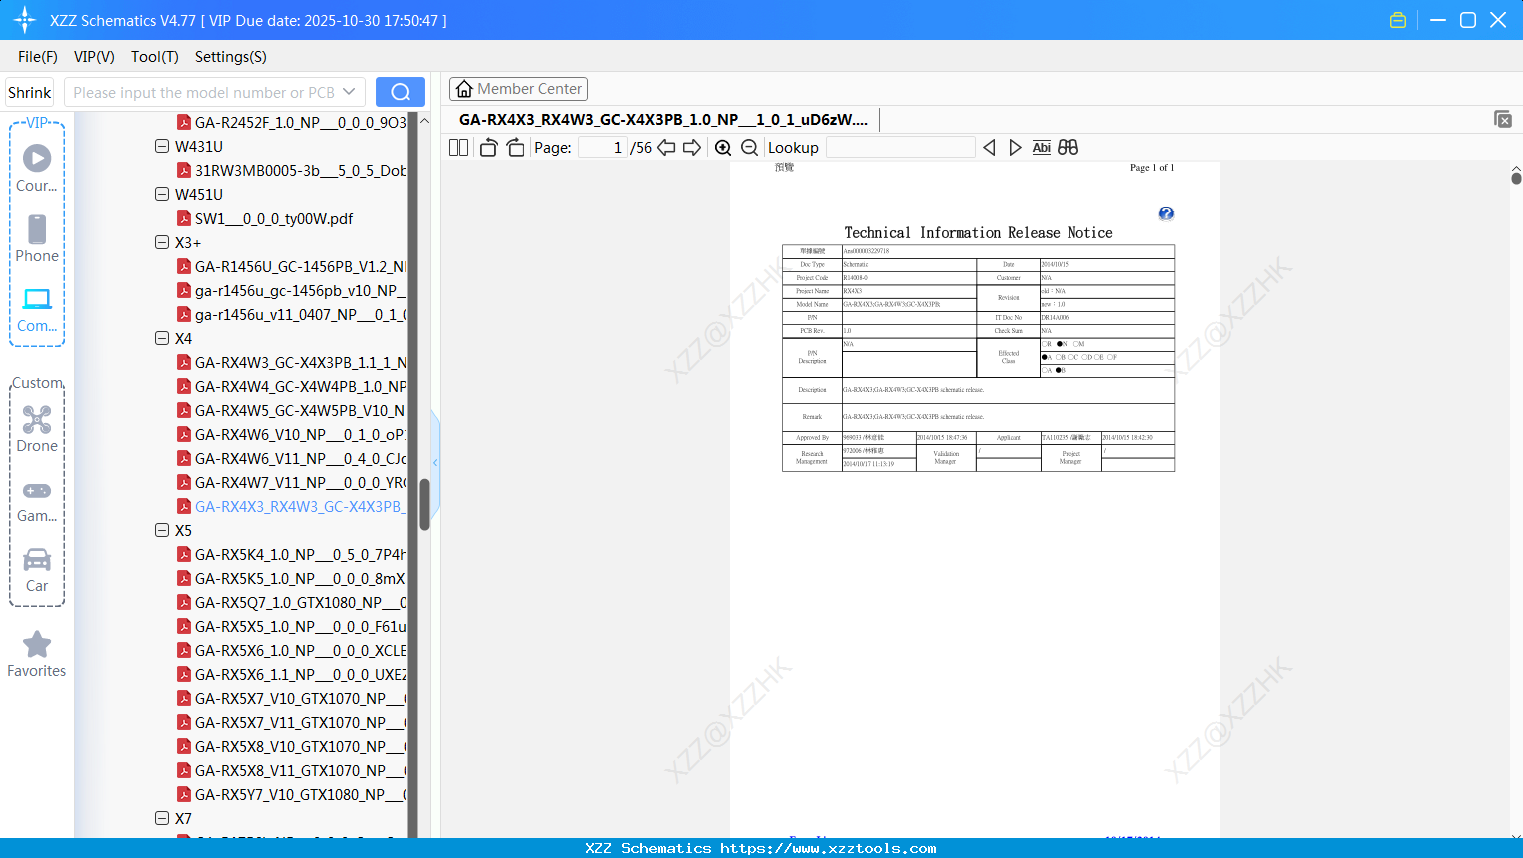Open GA-RX4W5_GC-X4W5PB_V10 file
1523x858 pixels.
(301, 410)
